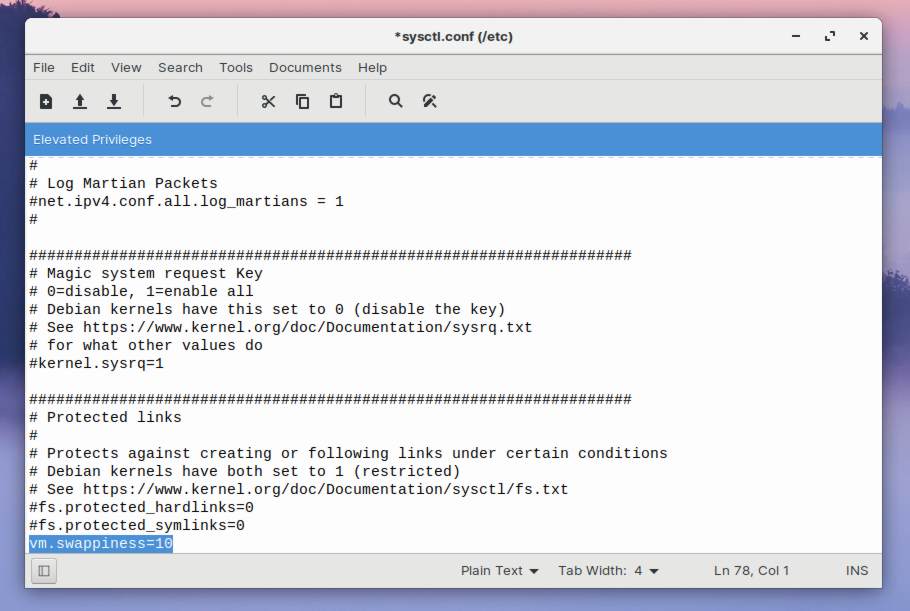Image resolution: width=910 pixels, height=611 pixels.
Task: Open the Plain Text language dropdown
Action: 499,571
